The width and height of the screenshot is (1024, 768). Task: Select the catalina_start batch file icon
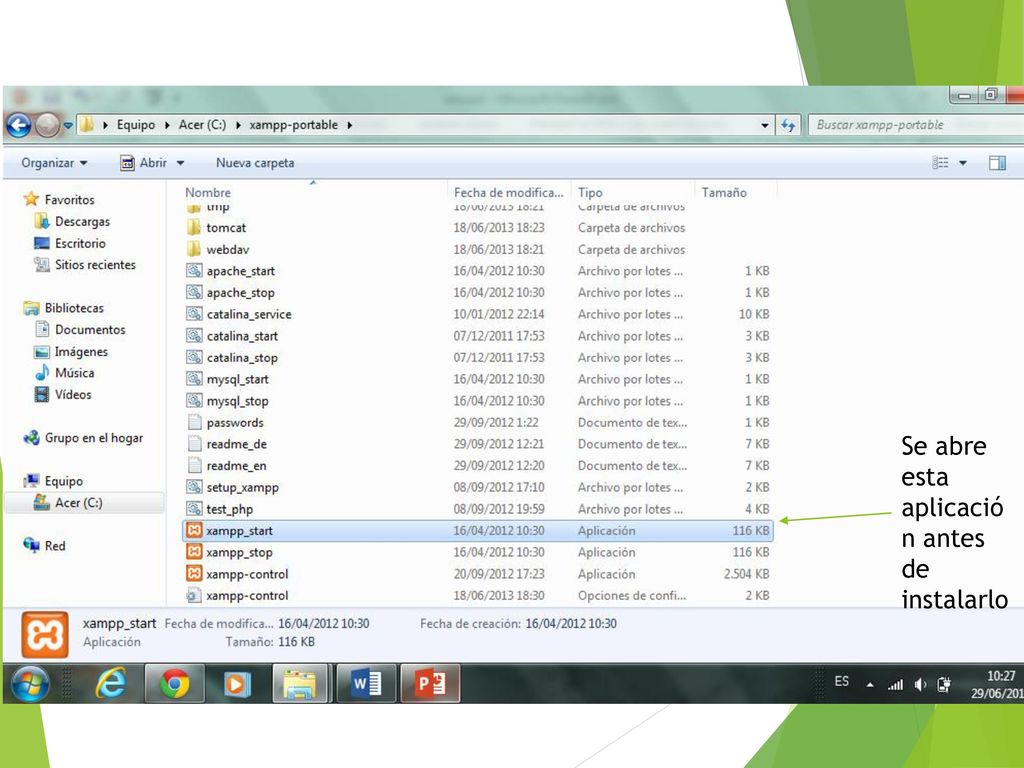[x=194, y=336]
